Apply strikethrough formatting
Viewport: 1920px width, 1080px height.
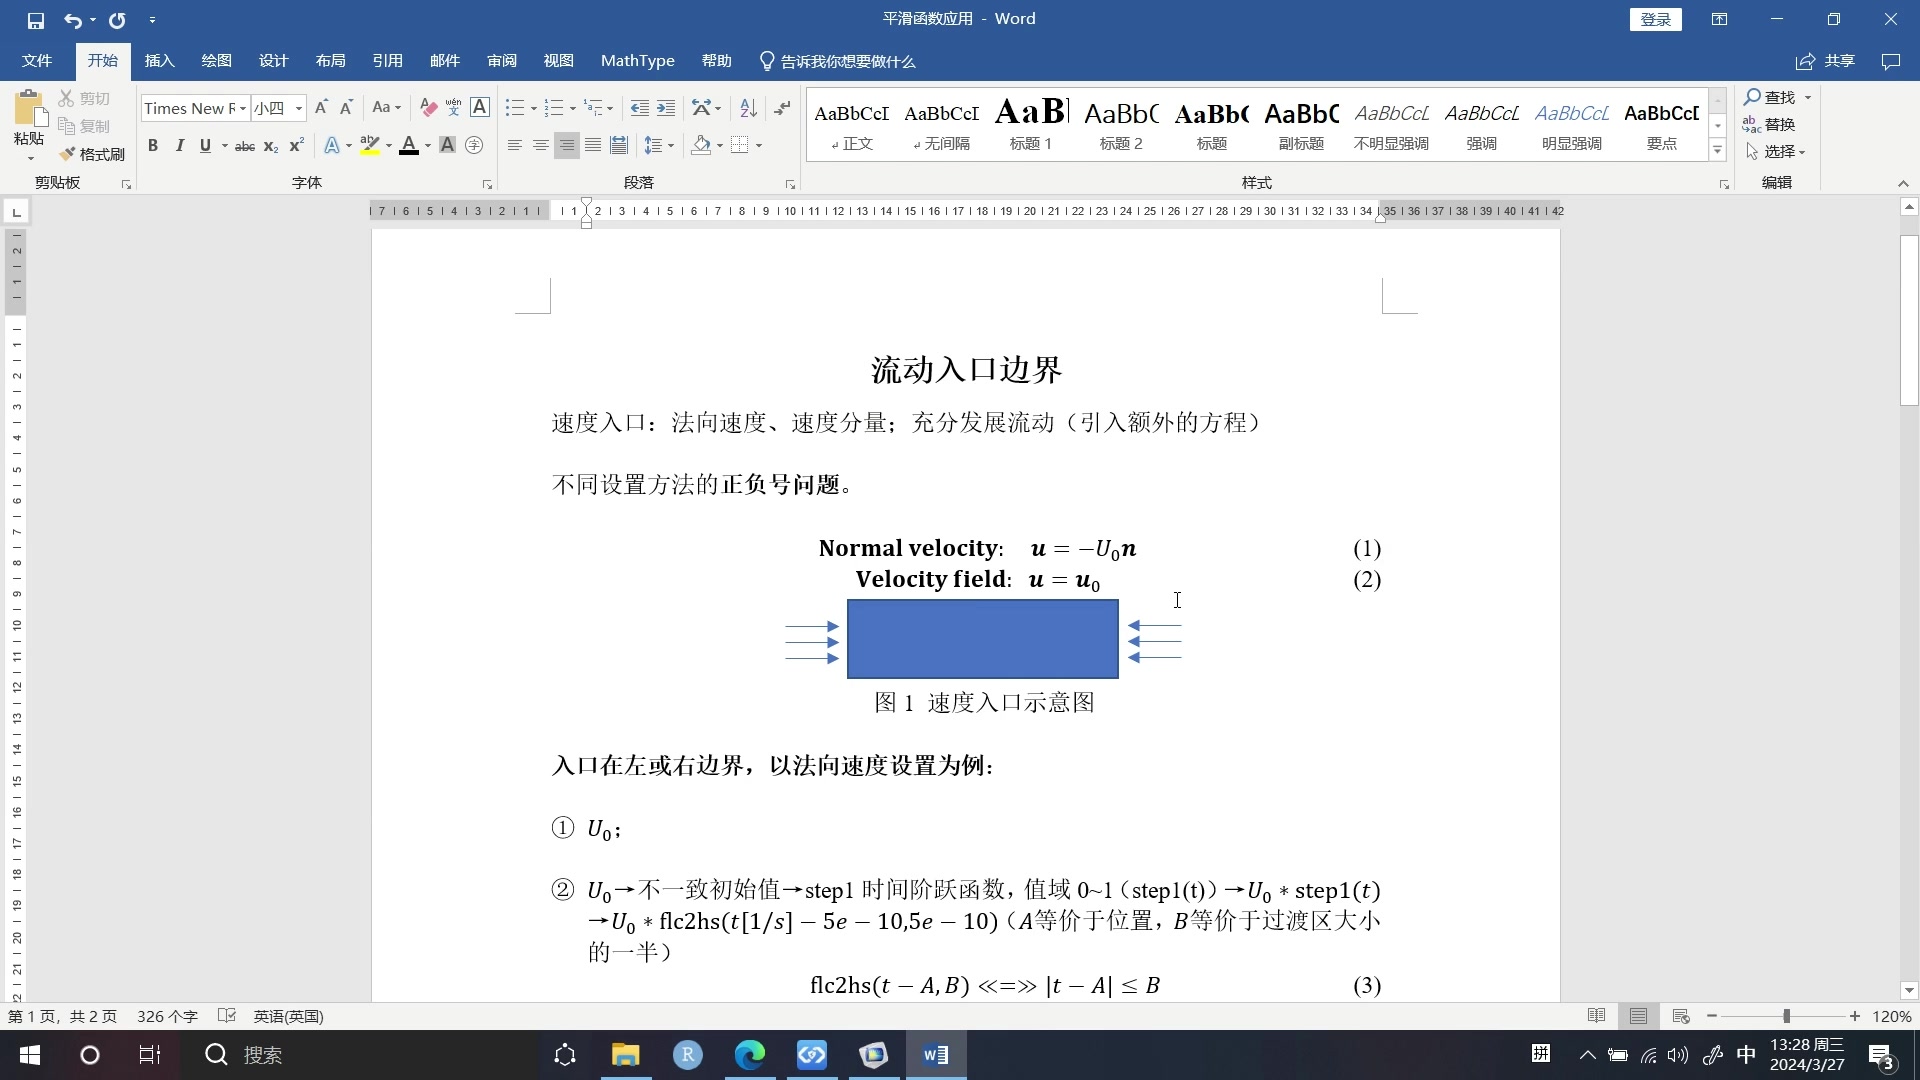[244, 146]
